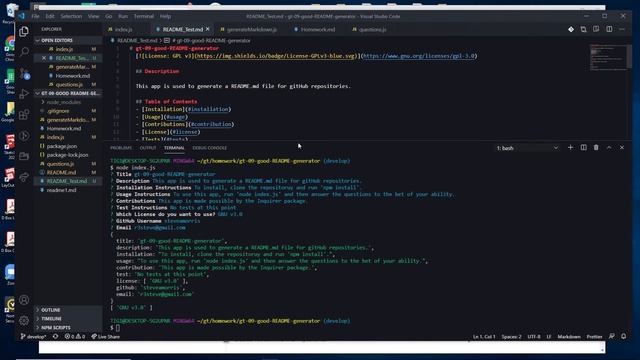Click the breadcrumb heading gt-09-good-README-generator
640x360 pixels.
tap(211, 41)
